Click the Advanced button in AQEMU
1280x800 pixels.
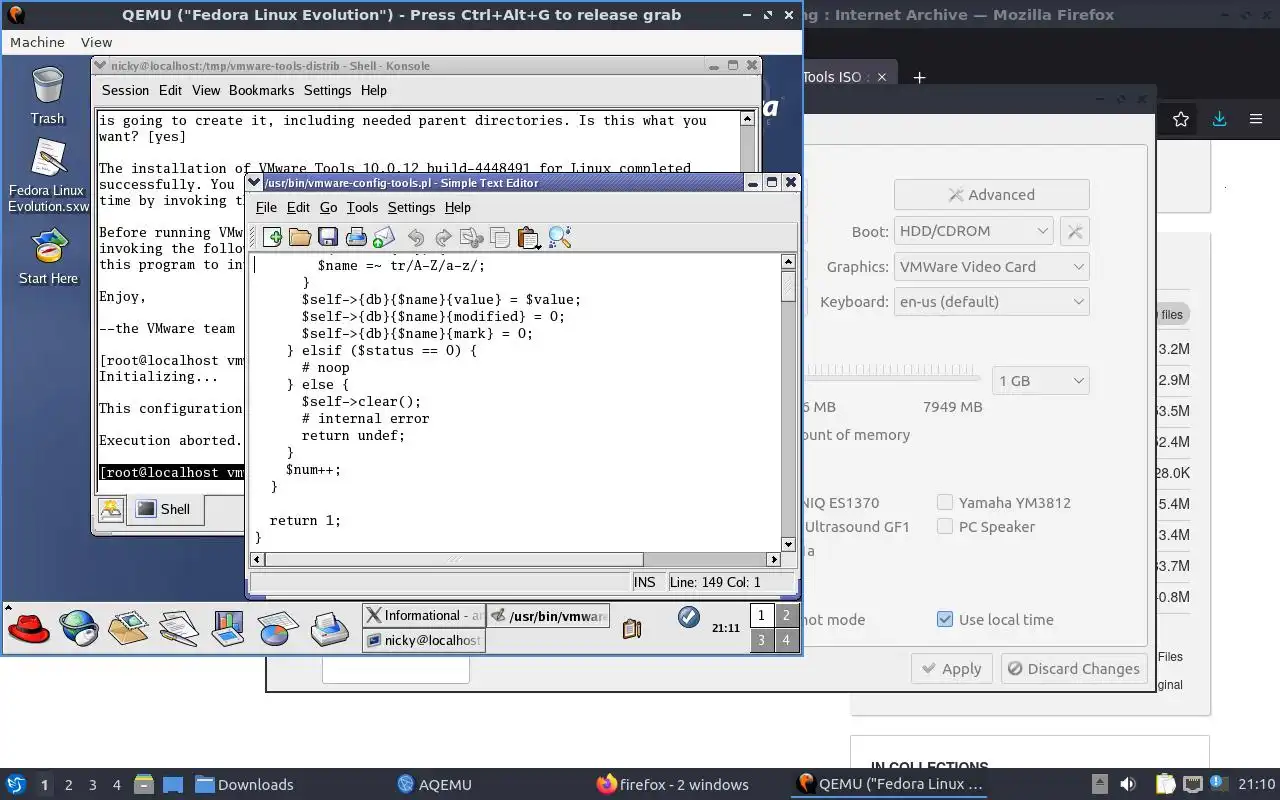[991, 195]
